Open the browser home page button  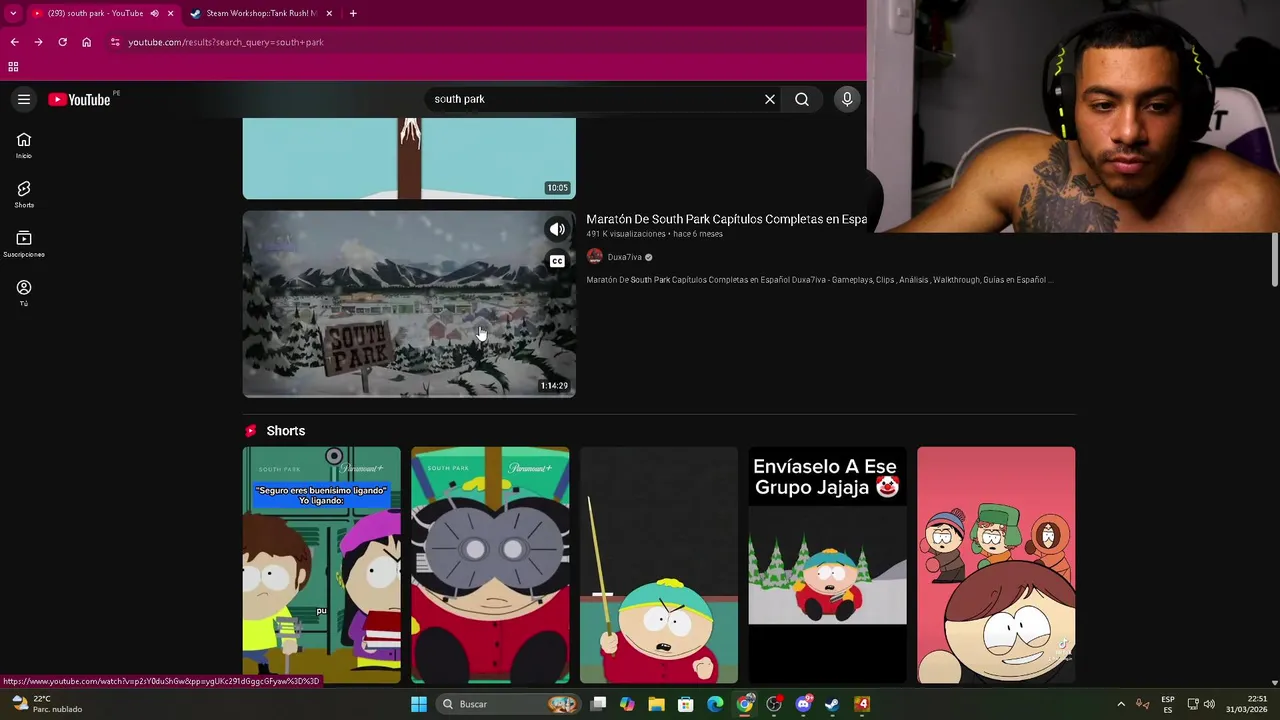86,42
